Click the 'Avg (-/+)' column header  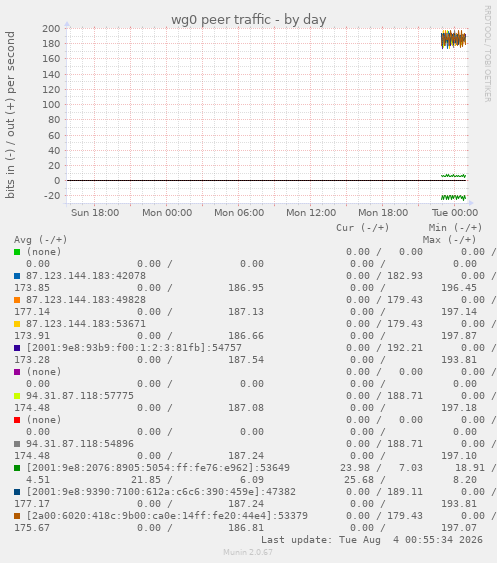(41, 239)
